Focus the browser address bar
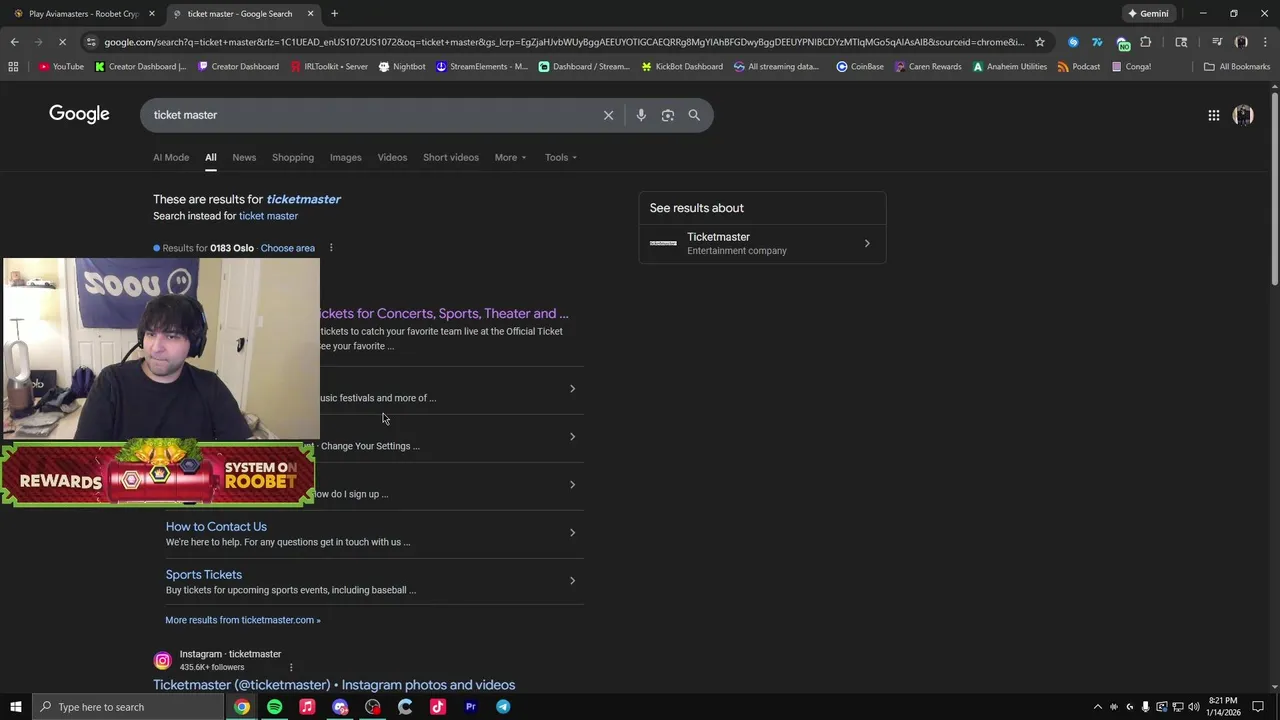Image resolution: width=1280 pixels, height=720 pixels. pos(564,42)
